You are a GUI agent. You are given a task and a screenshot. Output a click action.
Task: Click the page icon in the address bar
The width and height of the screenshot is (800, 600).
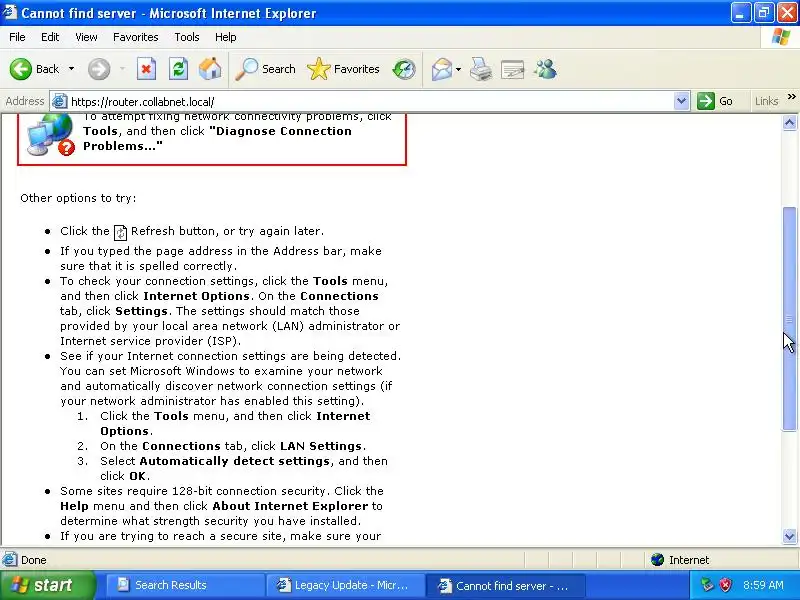[x=60, y=101]
